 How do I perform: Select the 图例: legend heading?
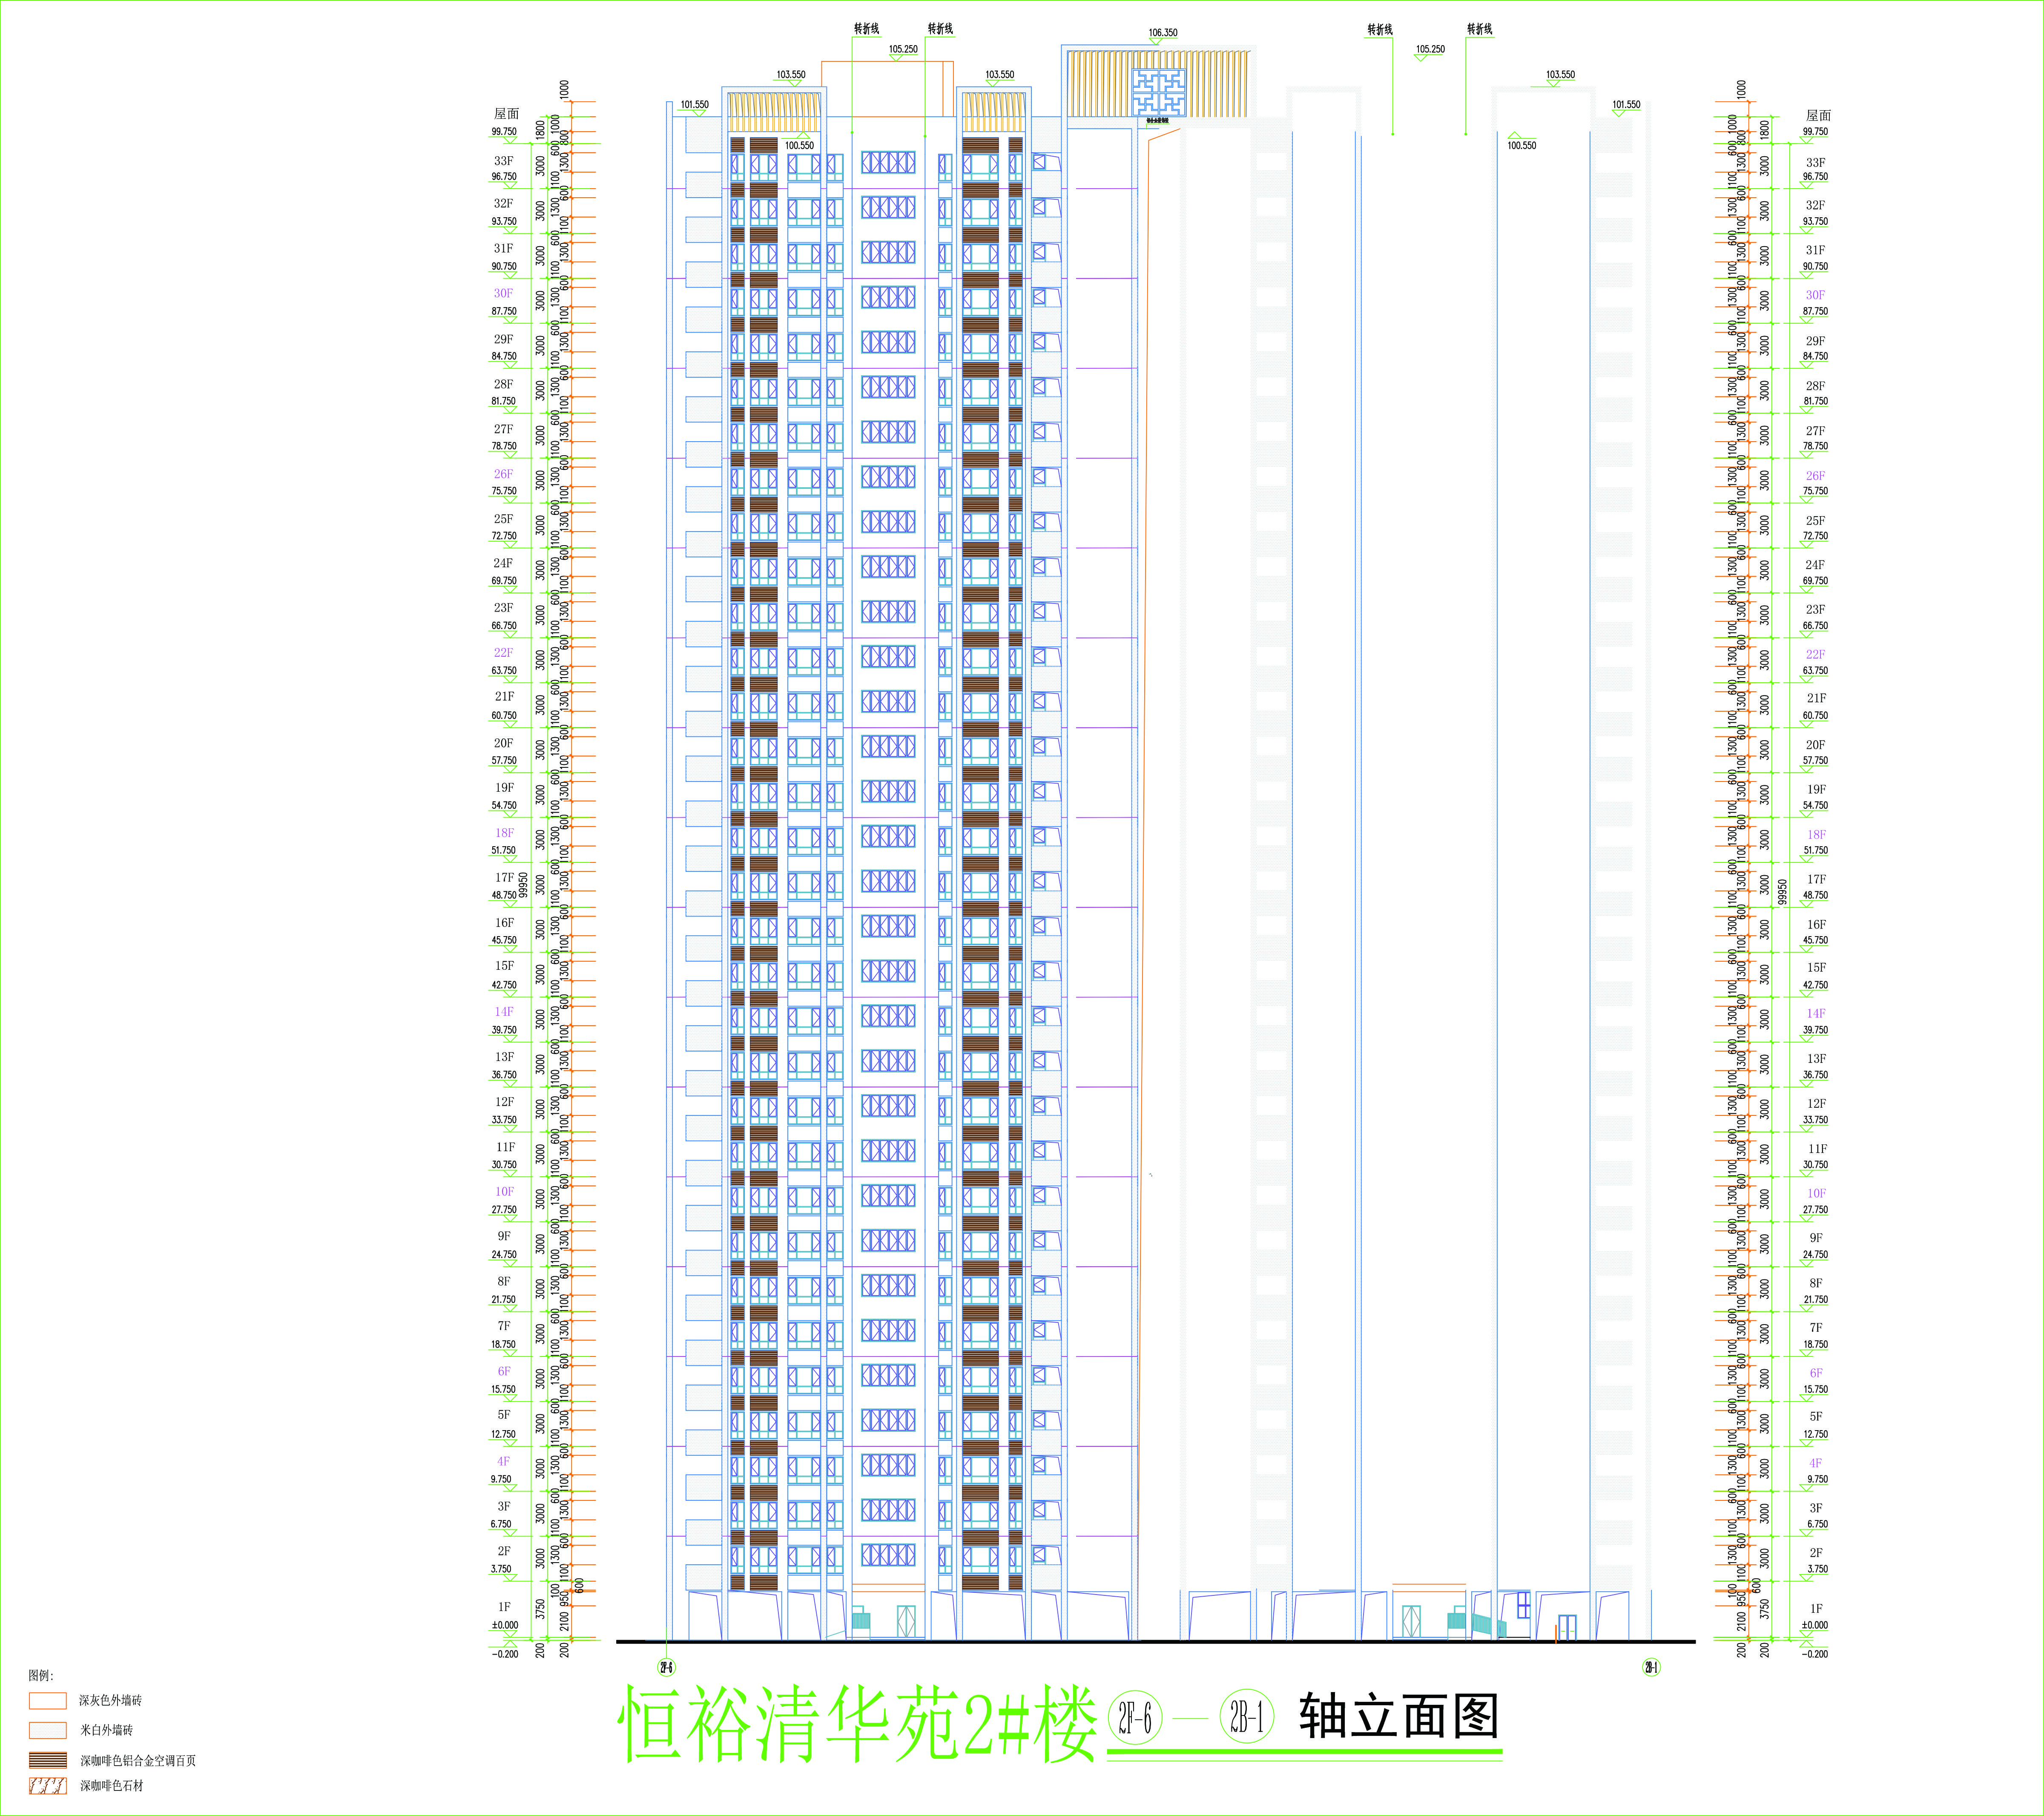[41, 1675]
